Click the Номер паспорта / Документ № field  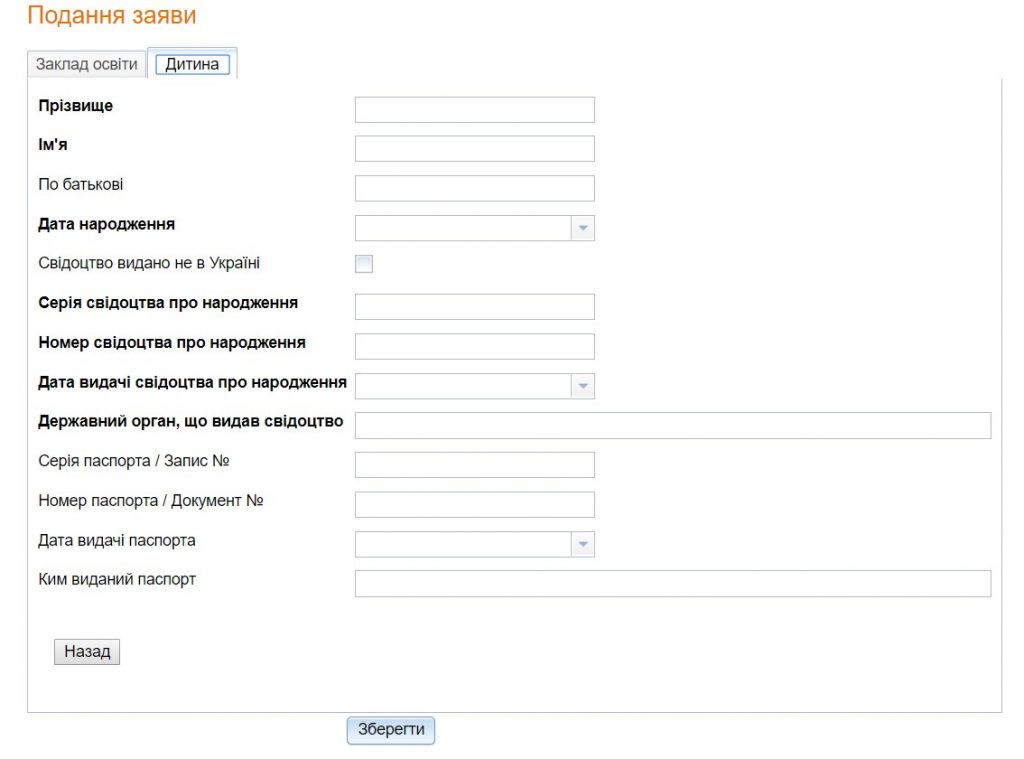474,504
